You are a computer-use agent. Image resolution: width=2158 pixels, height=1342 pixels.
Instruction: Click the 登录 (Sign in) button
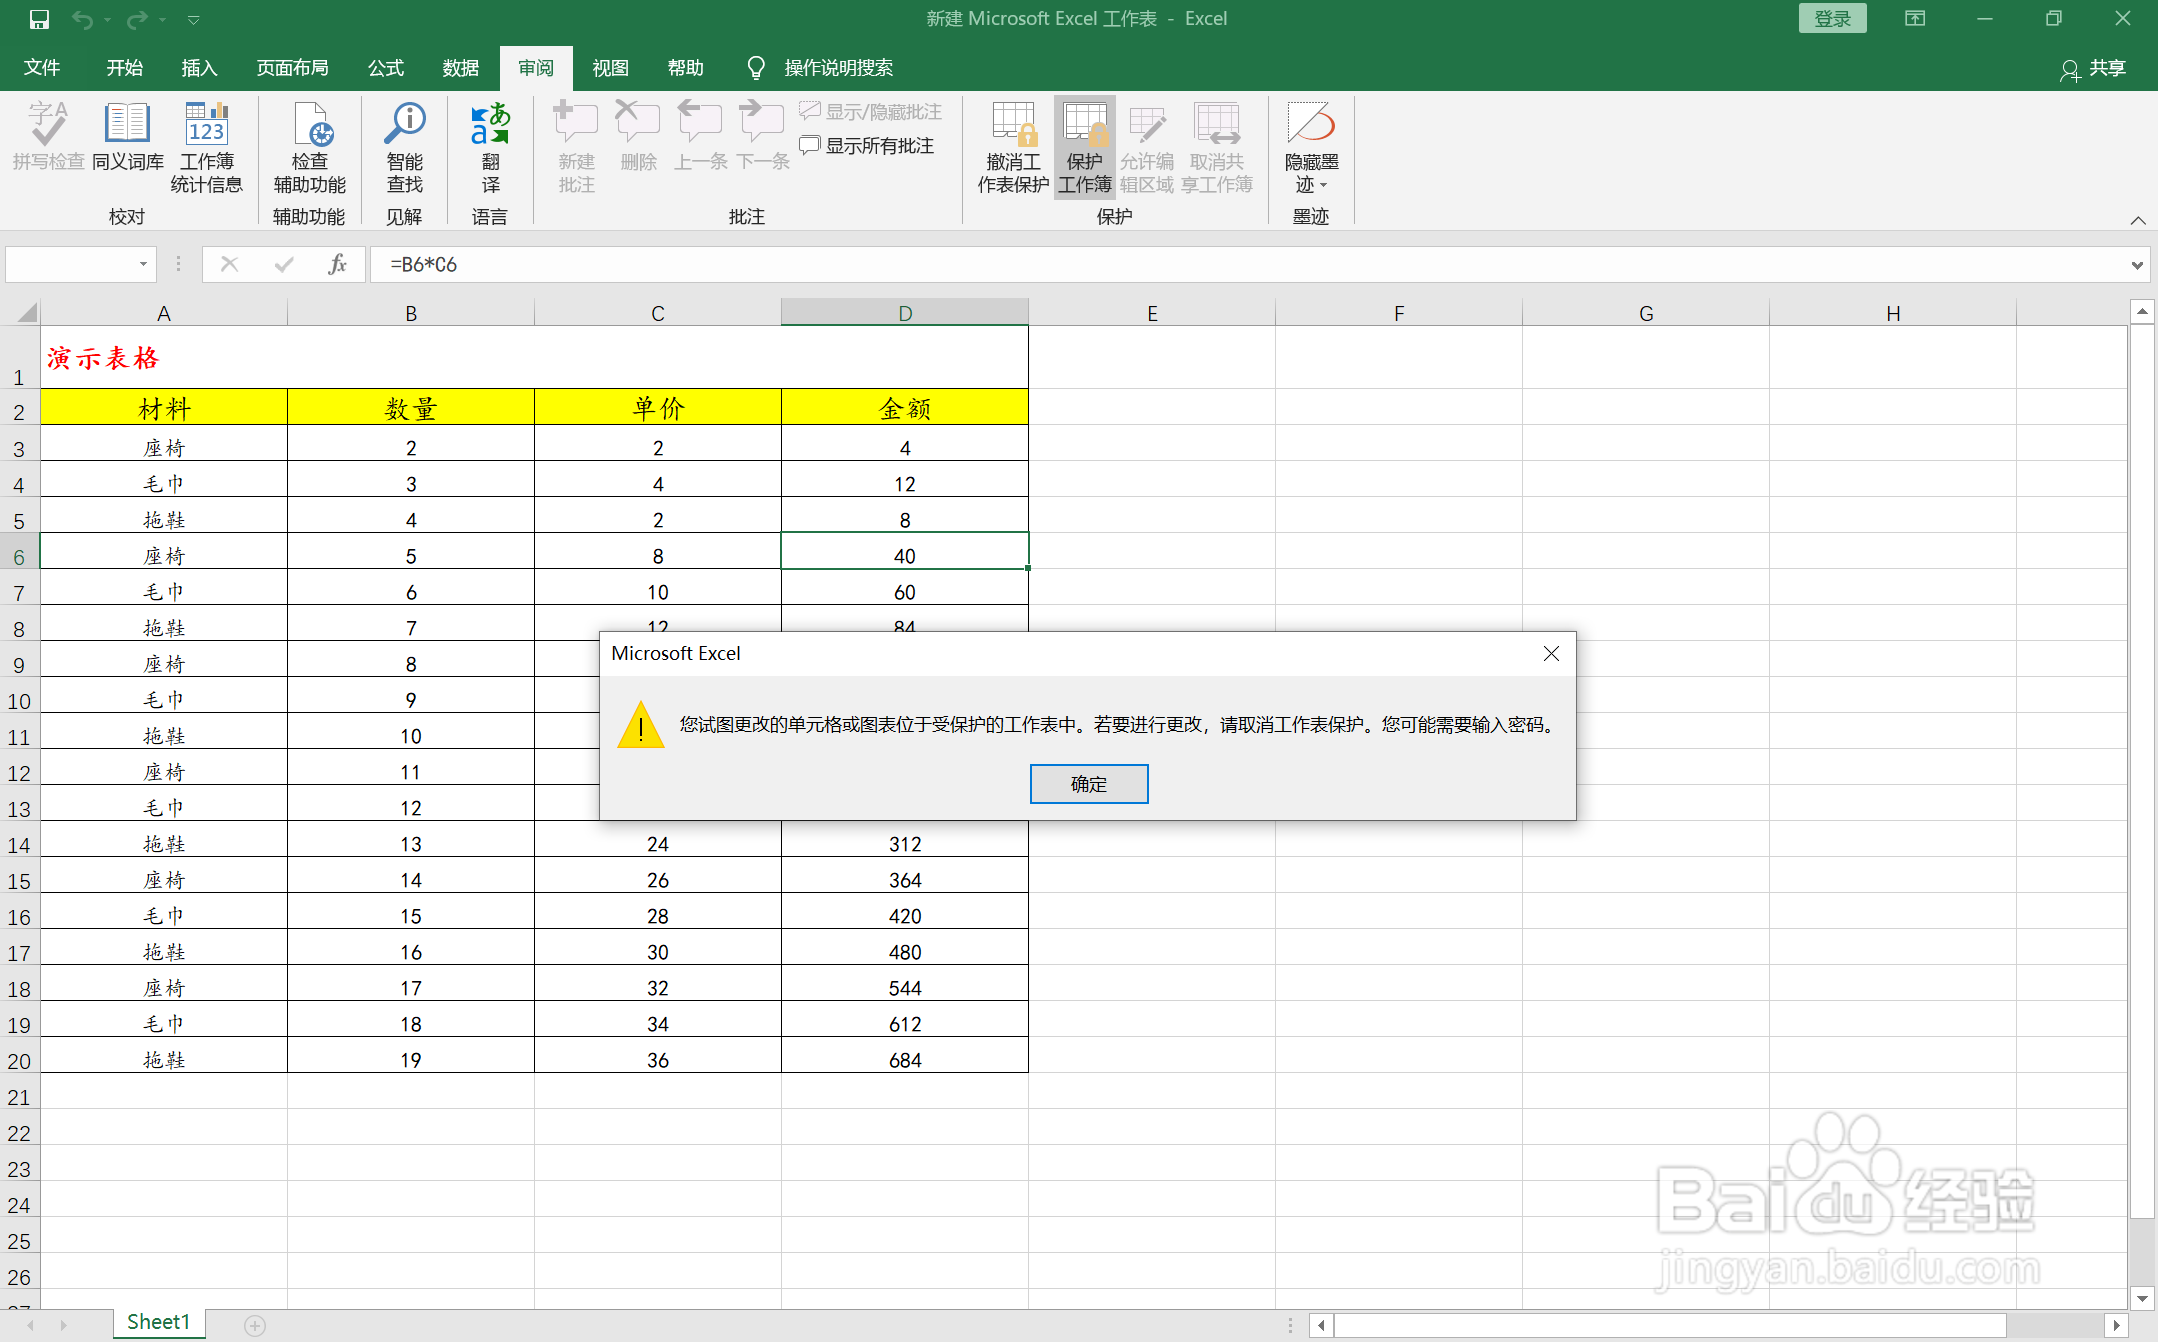click(1832, 19)
